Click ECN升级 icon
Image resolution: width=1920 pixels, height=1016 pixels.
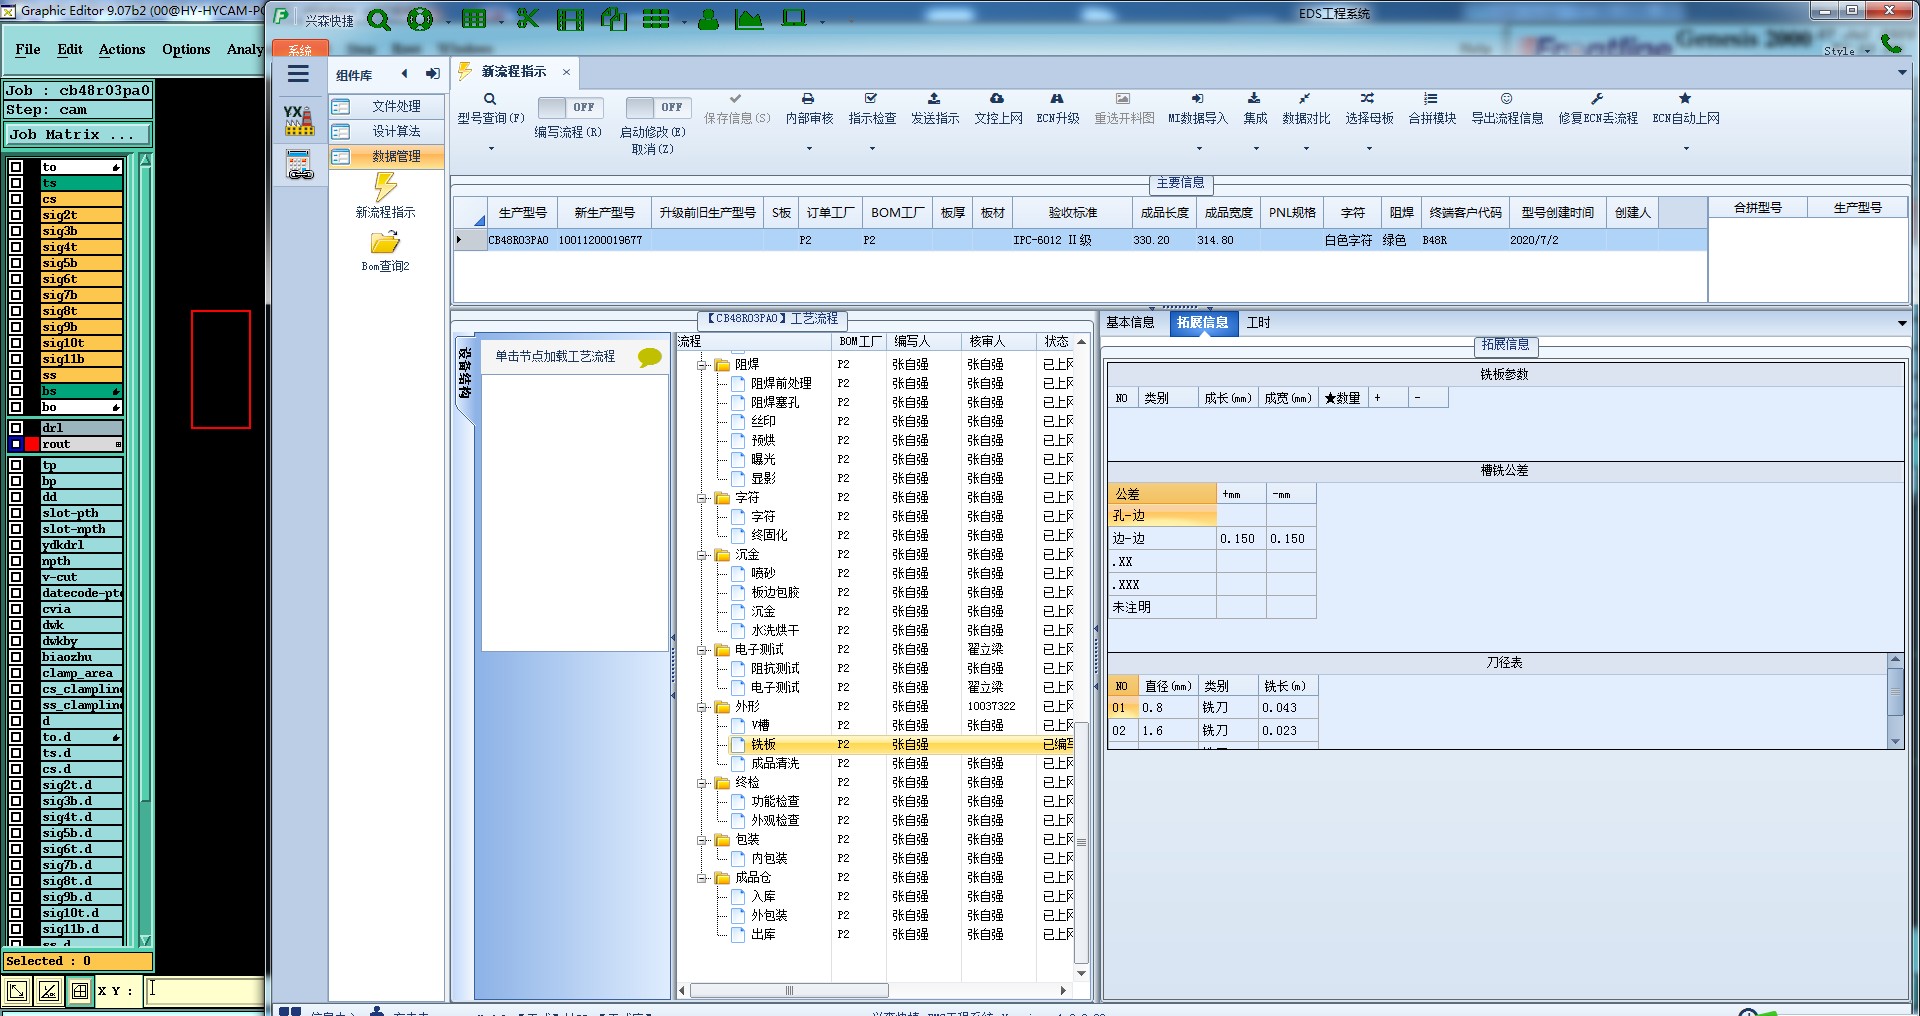pos(1057,99)
